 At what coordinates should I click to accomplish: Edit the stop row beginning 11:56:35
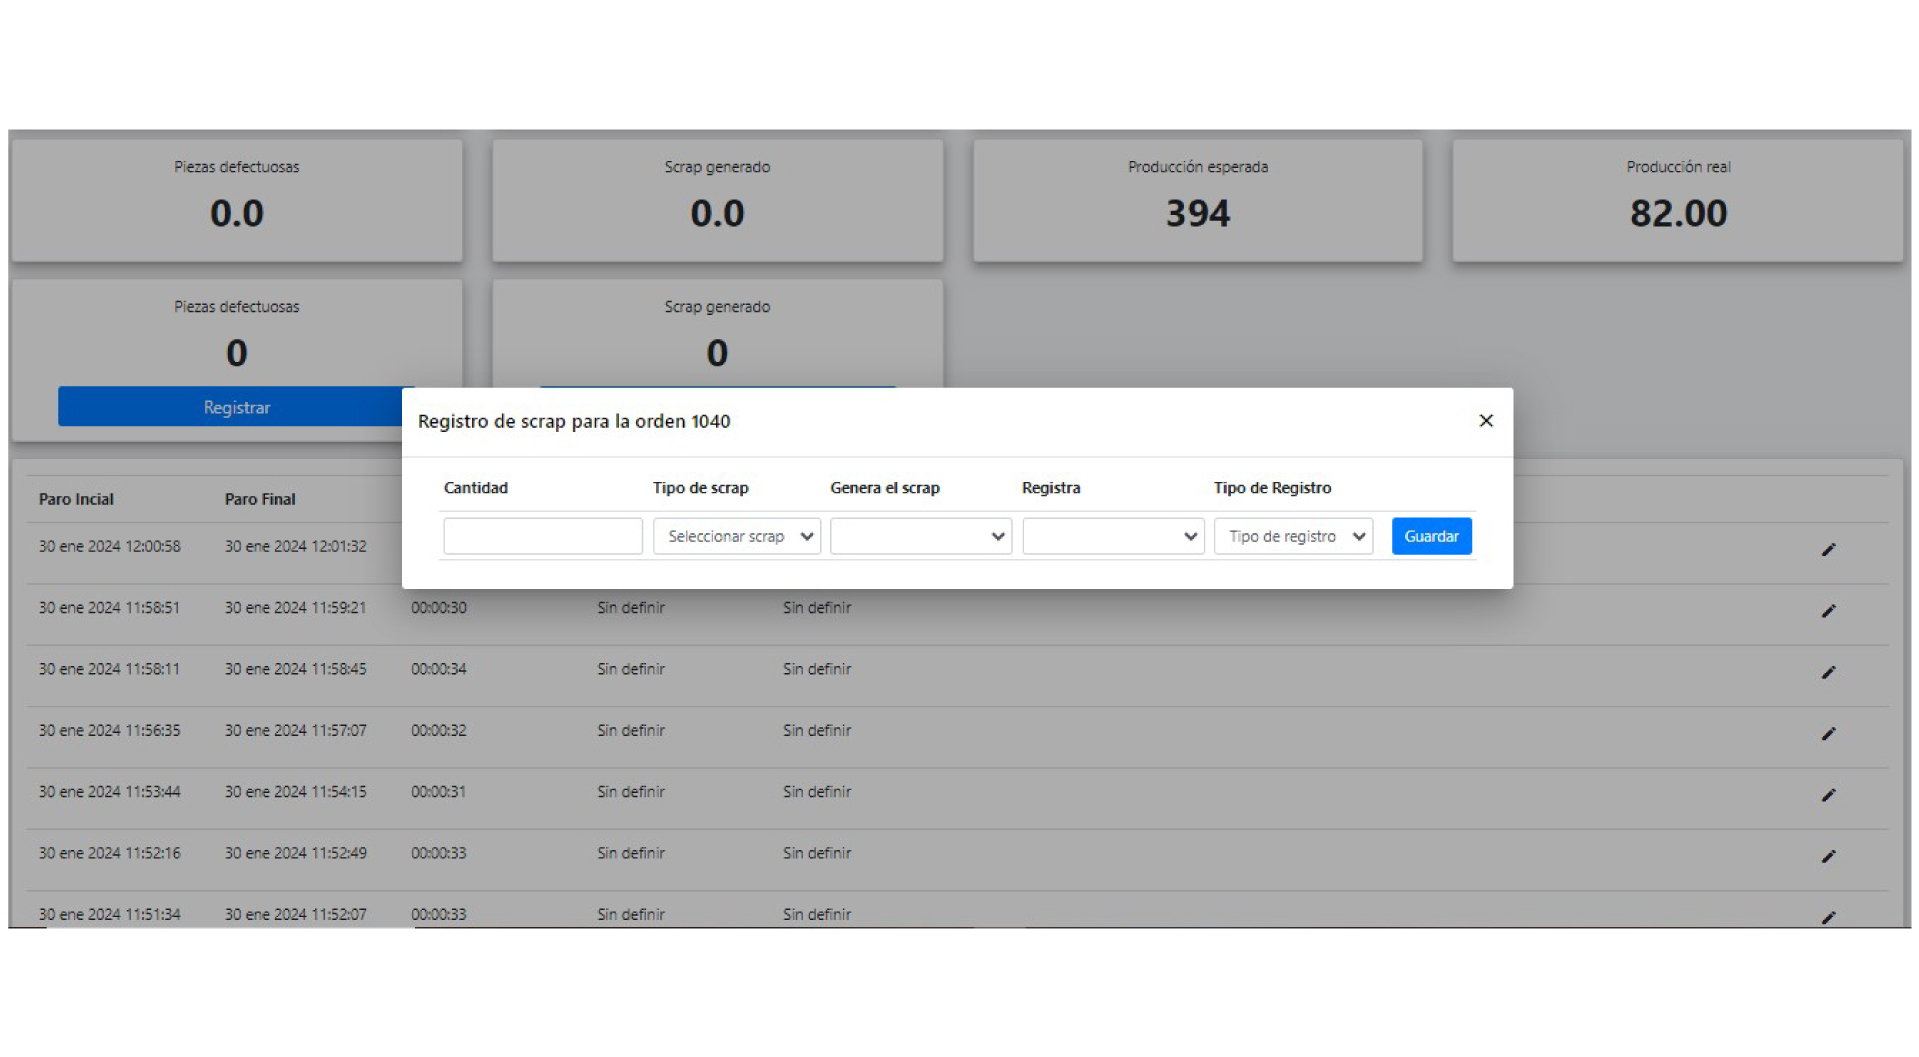pyautogui.click(x=1828, y=734)
